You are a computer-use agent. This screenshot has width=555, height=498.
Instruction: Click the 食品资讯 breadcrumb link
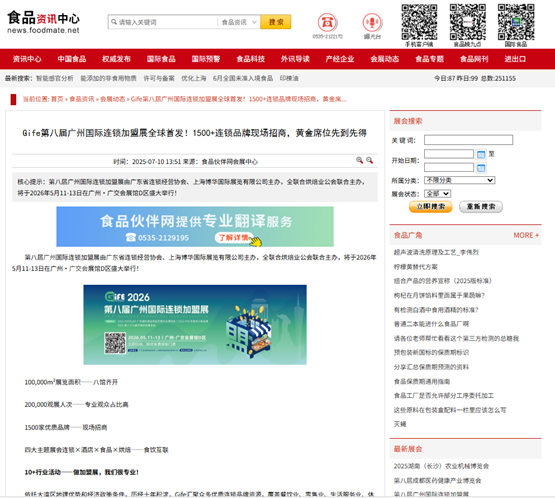click(82, 99)
